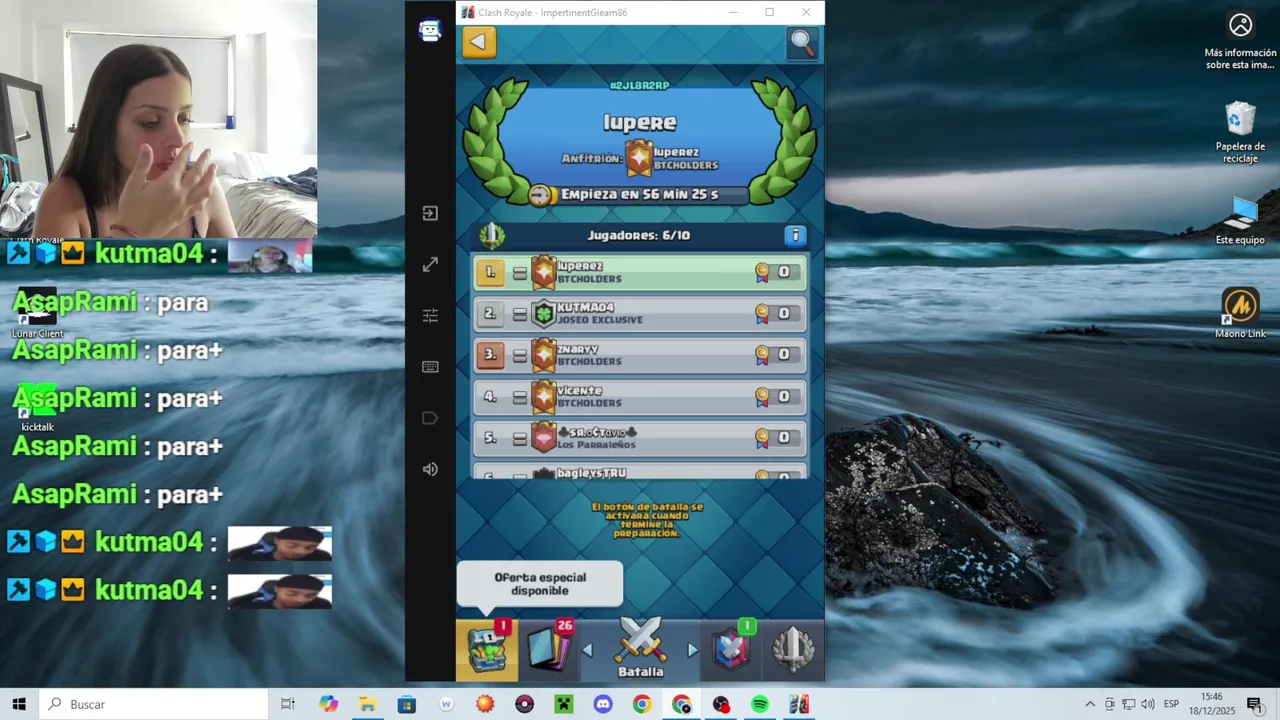
Task: Click the emulator robot logo in sidebar
Action: pos(430,30)
